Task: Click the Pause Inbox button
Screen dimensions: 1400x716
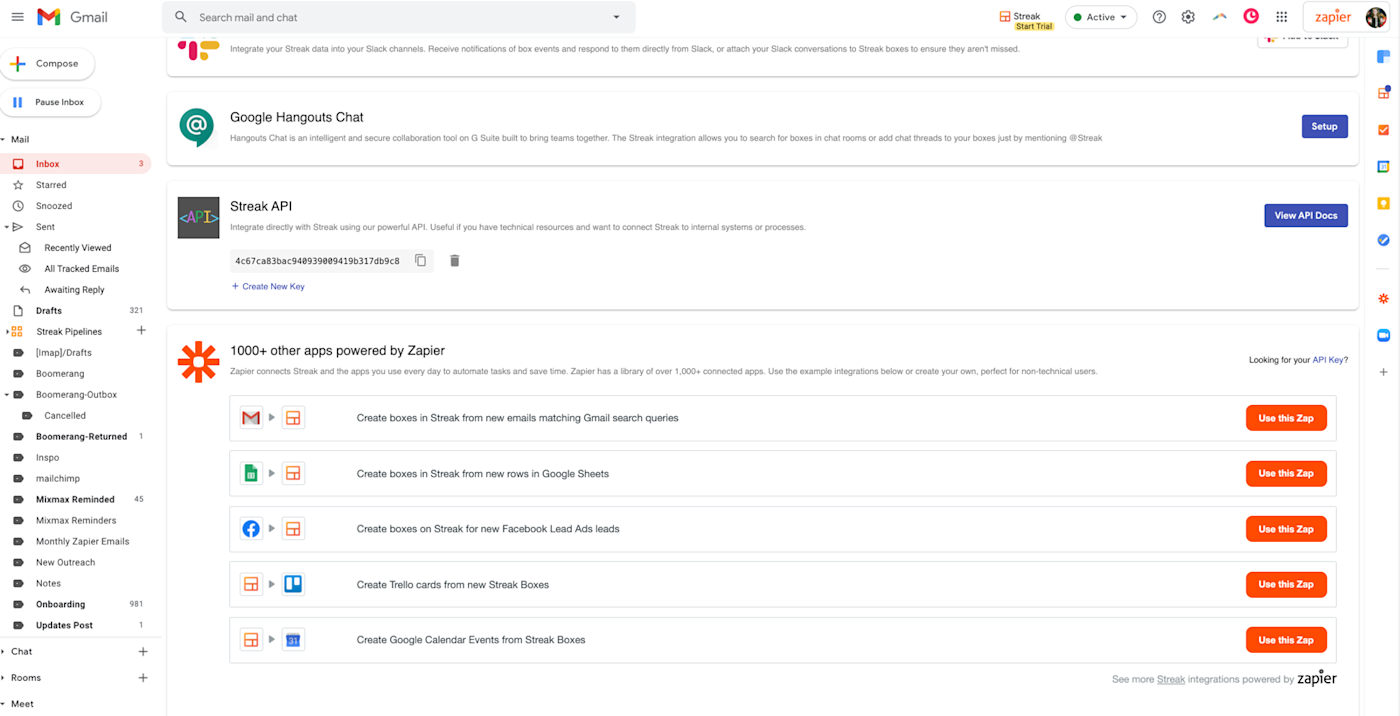Action: click(50, 102)
